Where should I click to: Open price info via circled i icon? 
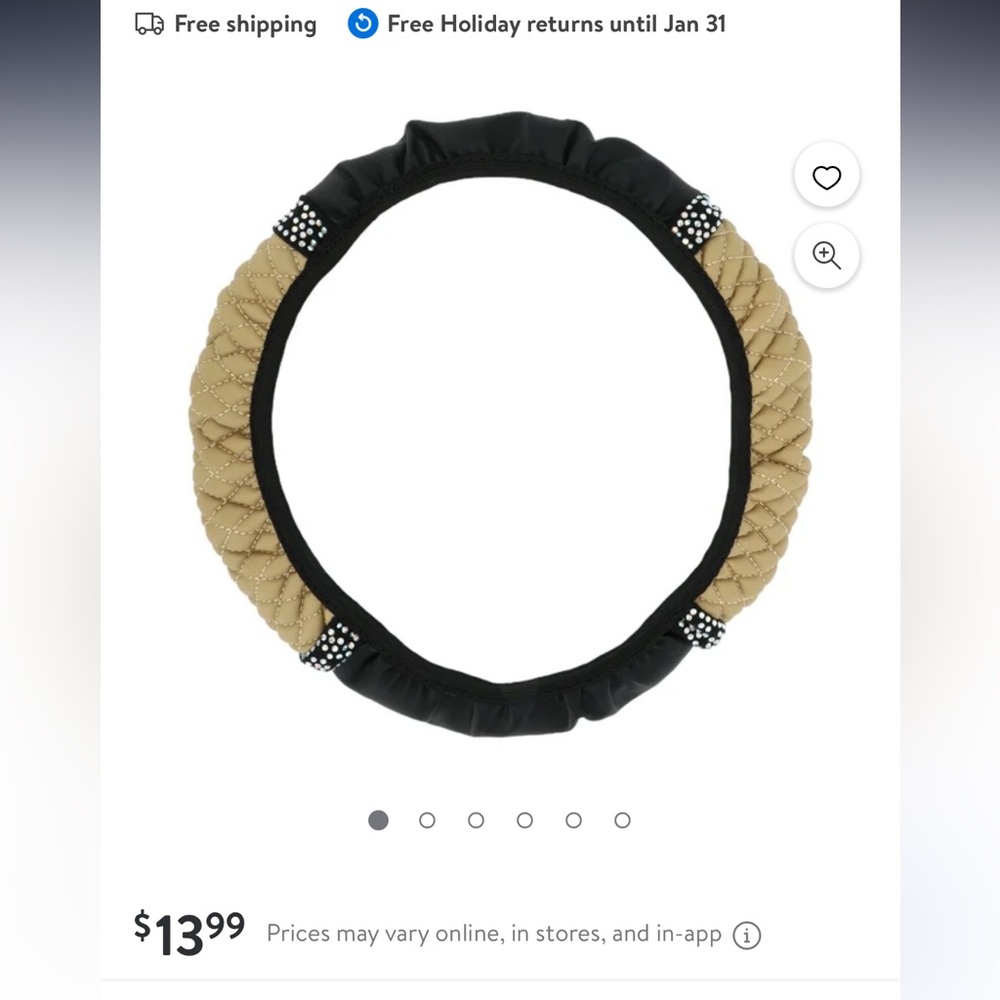coord(747,936)
